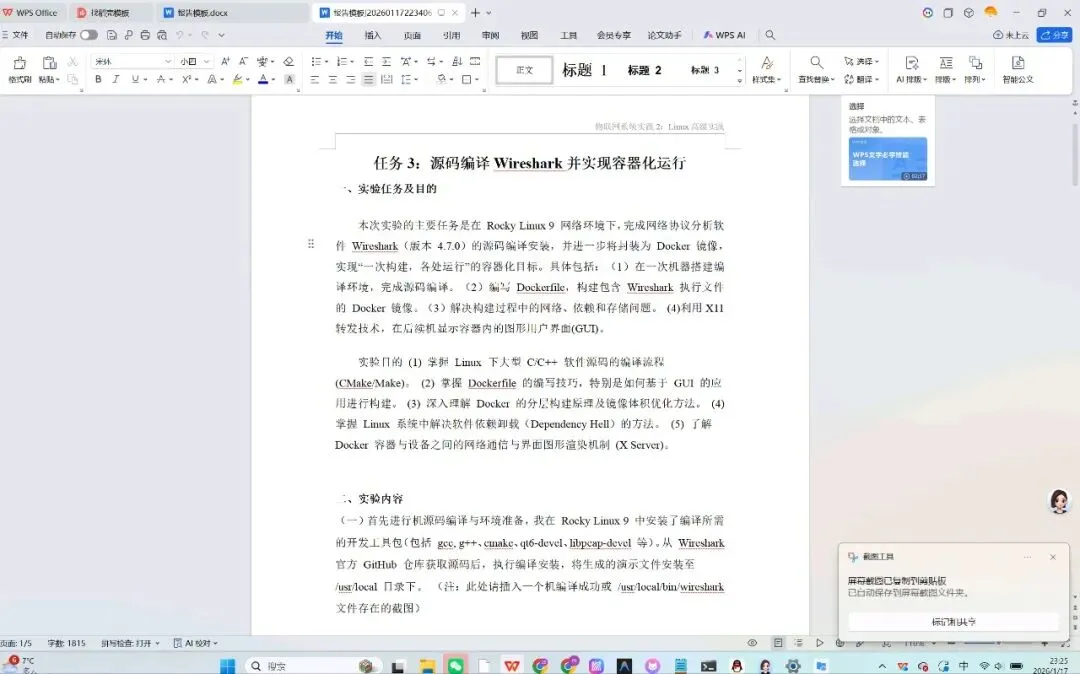
Task: Click the Save icon in quick access bar
Action: pyautogui.click(x=112, y=34)
